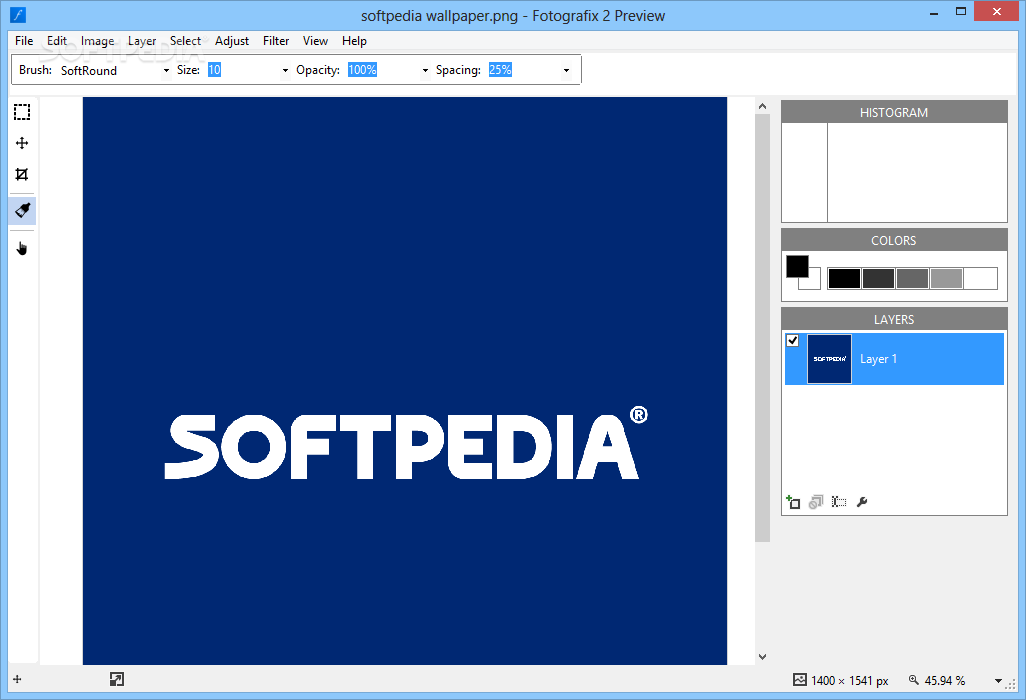Click the Spacing field showing 25%
1026x700 pixels.
(x=525, y=70)
